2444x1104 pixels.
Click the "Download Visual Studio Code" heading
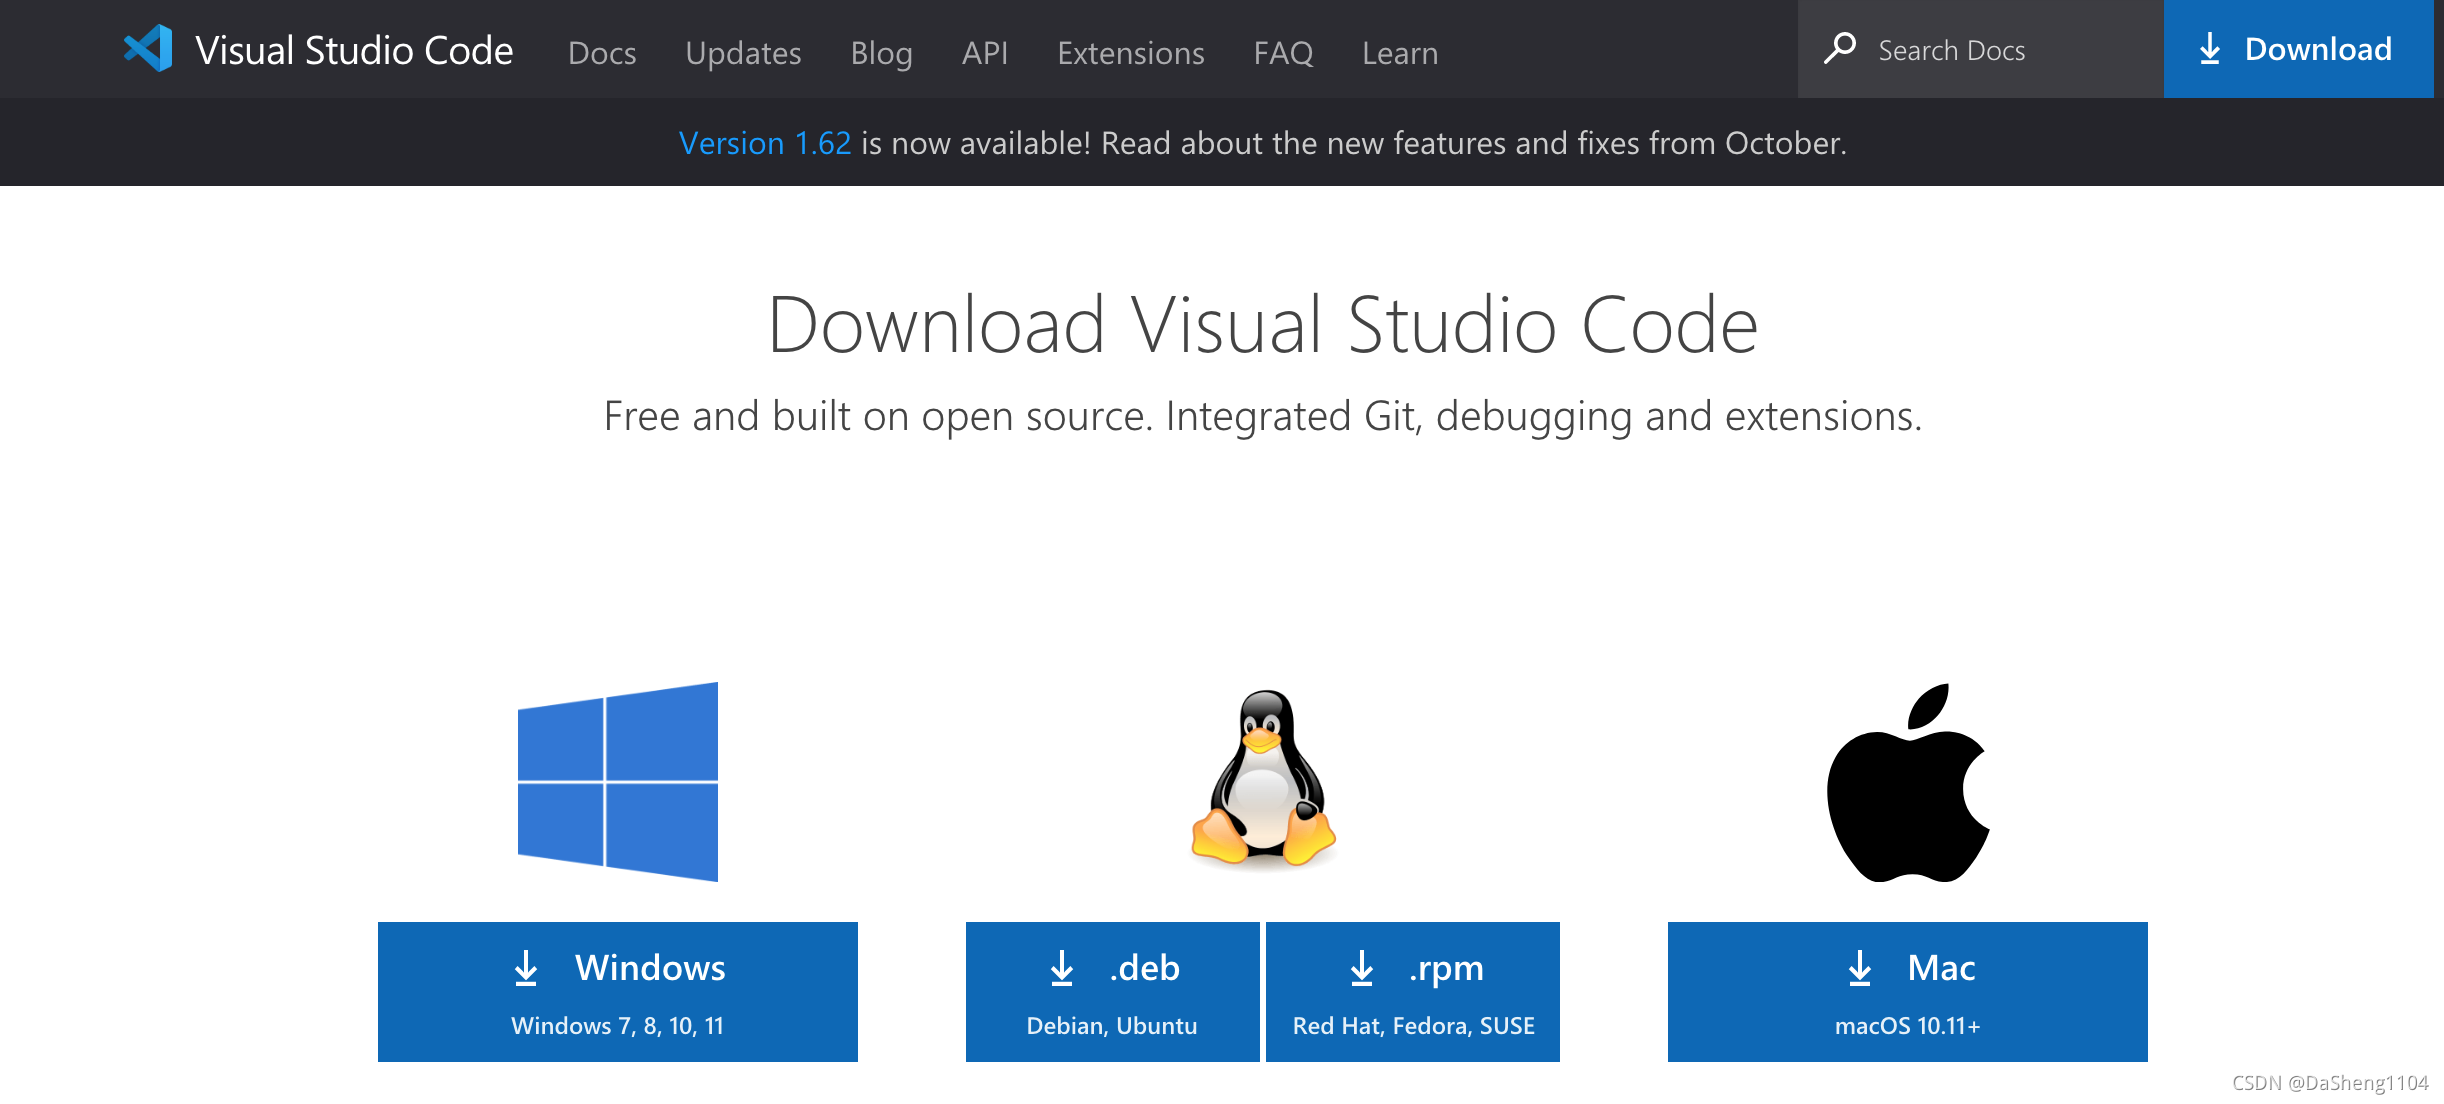coord(1263,325)
